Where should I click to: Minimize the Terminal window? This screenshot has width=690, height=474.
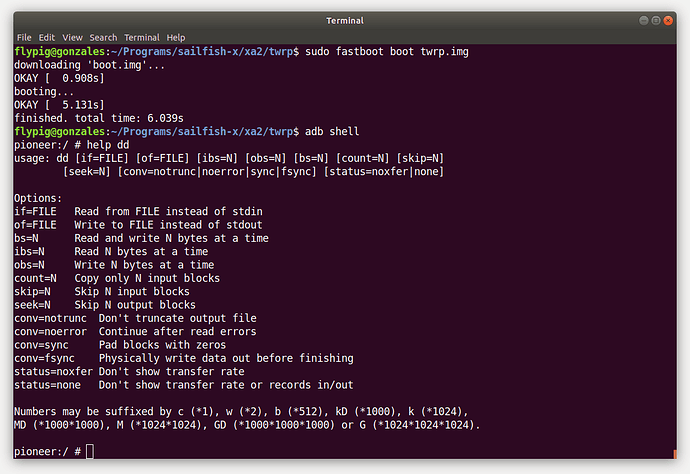pos(643,21)
